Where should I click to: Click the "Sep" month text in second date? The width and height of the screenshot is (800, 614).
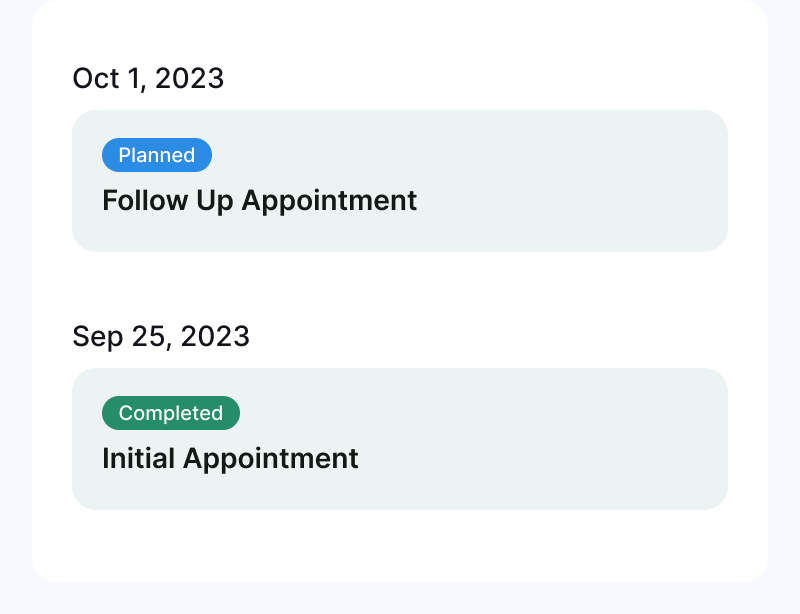point(96,336)
